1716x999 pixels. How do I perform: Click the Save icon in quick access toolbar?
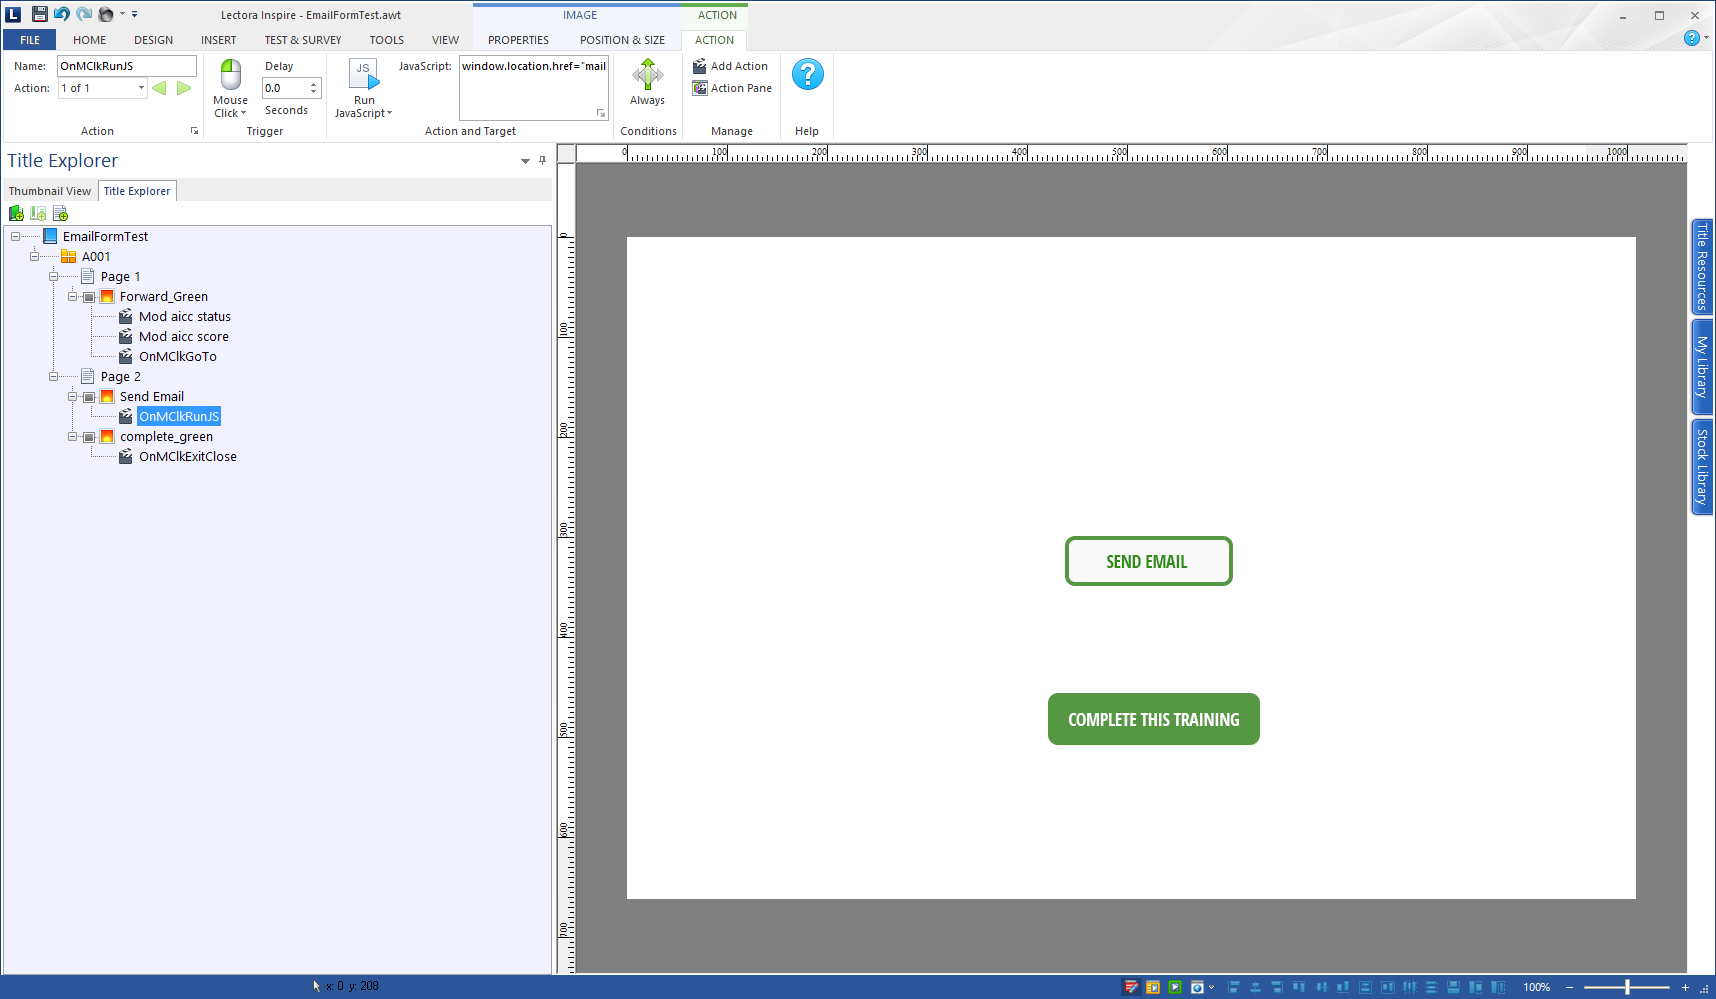click(x=40, y=14)
